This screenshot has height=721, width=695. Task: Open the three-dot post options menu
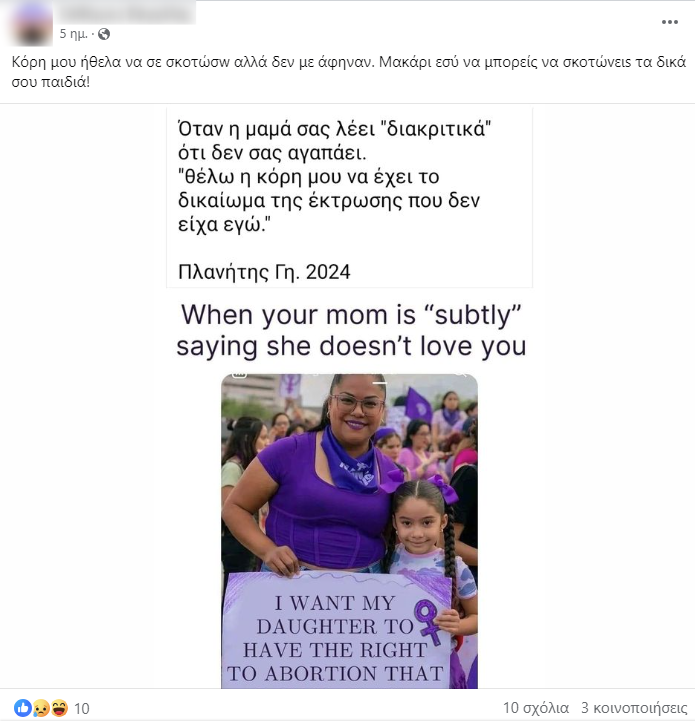coord(669,22)
